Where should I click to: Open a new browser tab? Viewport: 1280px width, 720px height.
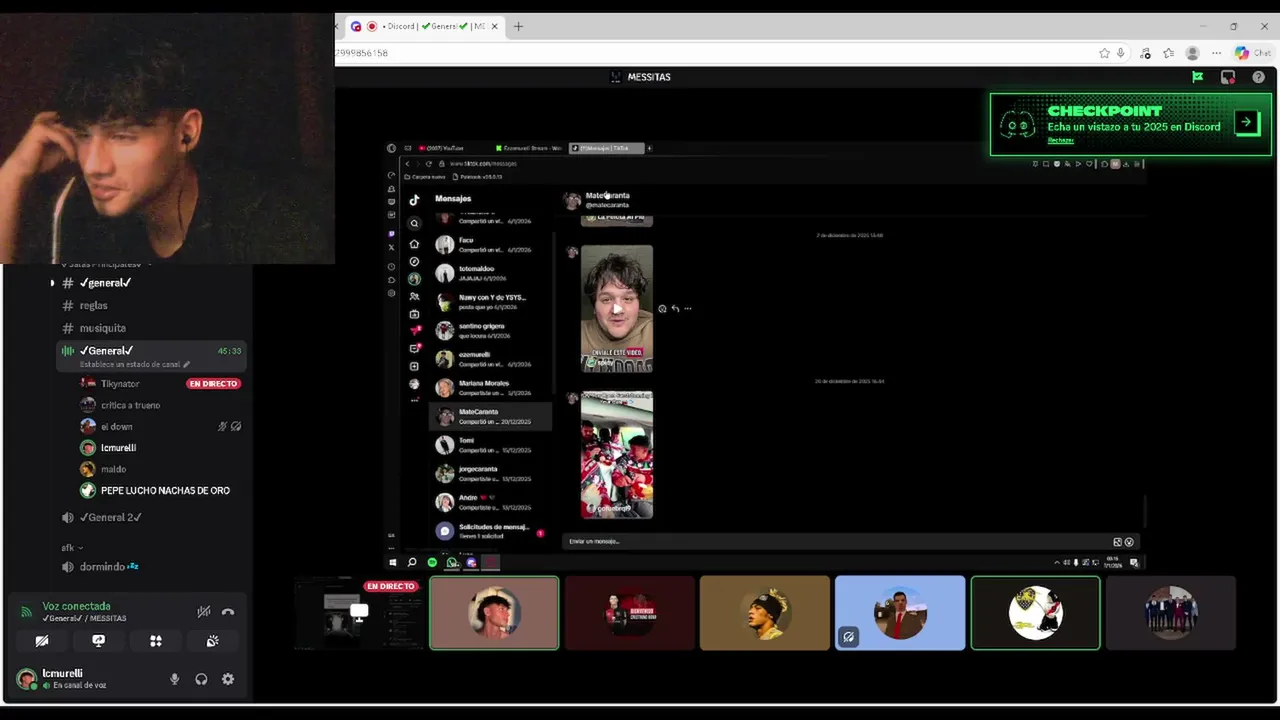[x=518, y=26]
